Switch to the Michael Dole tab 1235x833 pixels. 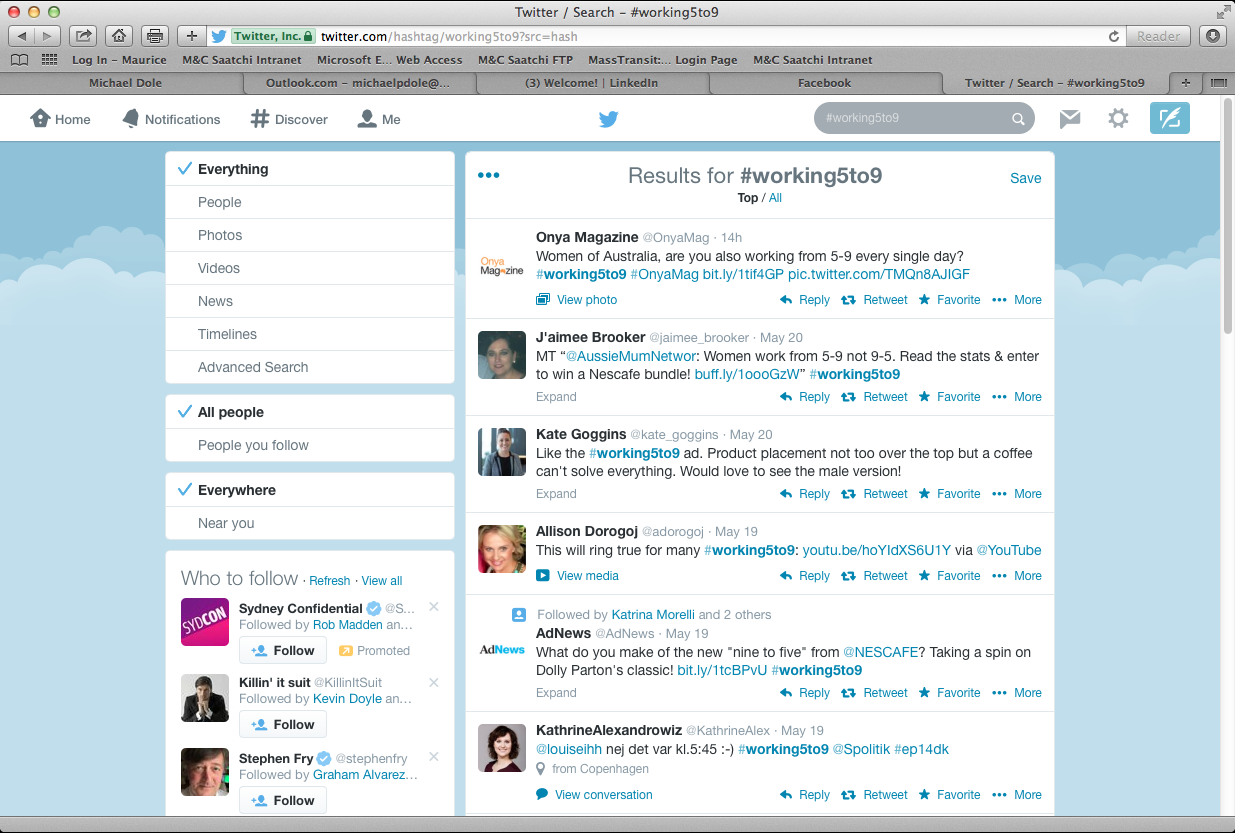point(125,83)
